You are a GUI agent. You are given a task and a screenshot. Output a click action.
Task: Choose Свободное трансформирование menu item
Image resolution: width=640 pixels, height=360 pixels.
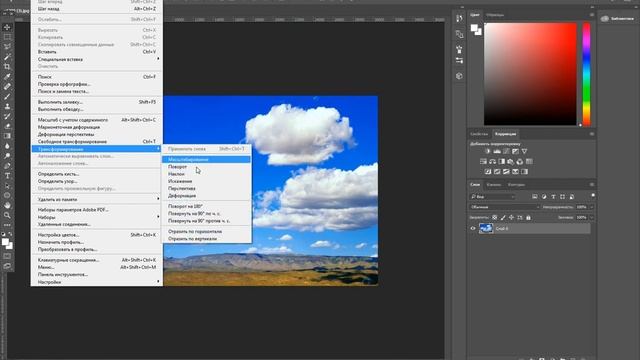[x=97, y=141]
